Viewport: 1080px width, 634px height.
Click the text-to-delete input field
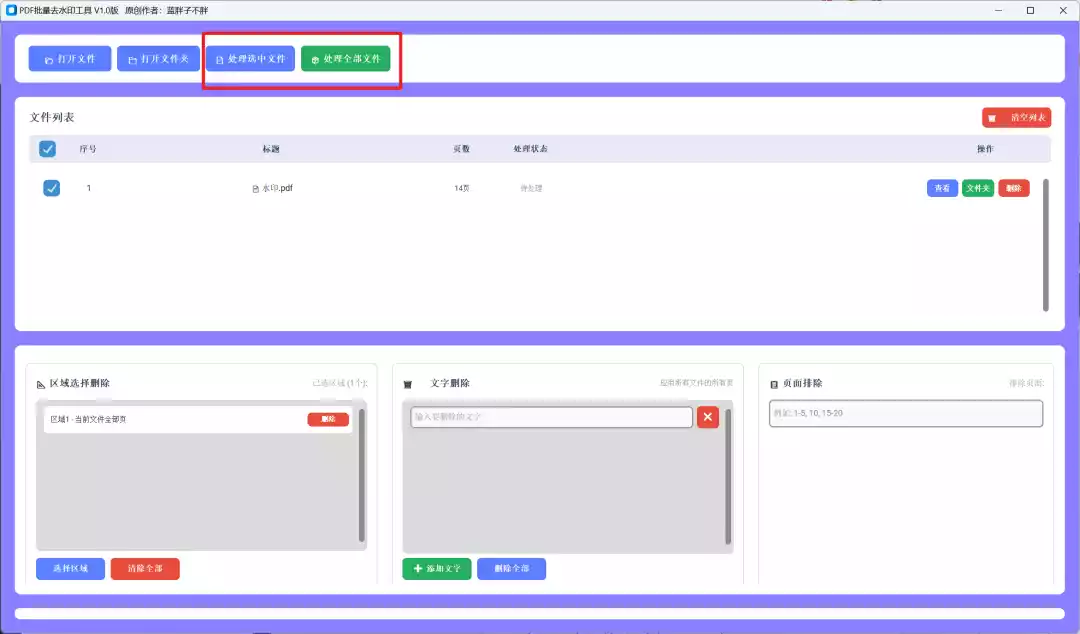coord(551,417)
